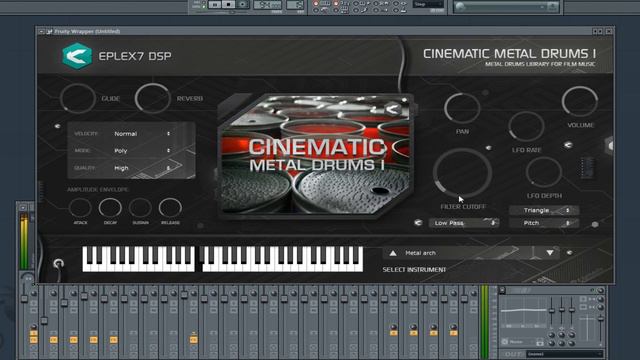Click the arrow icon right of LFO RATE
Screen dimensions: 640x360
click(568, 145)
